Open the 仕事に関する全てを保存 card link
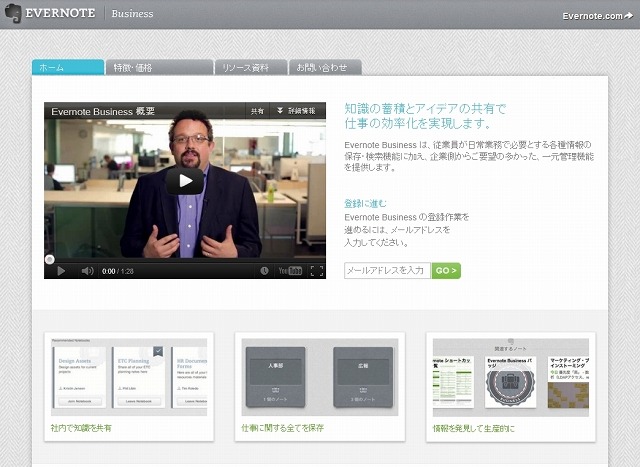 [282, 428]
